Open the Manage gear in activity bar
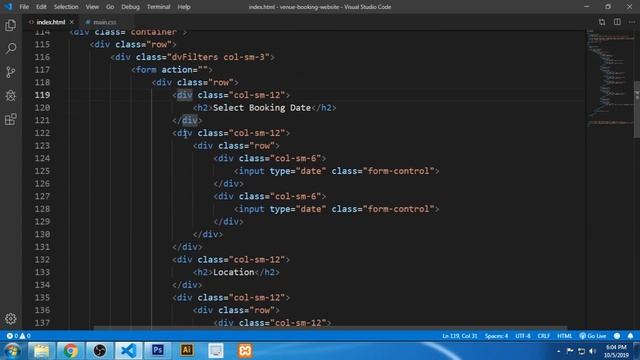 click(11, 318)
